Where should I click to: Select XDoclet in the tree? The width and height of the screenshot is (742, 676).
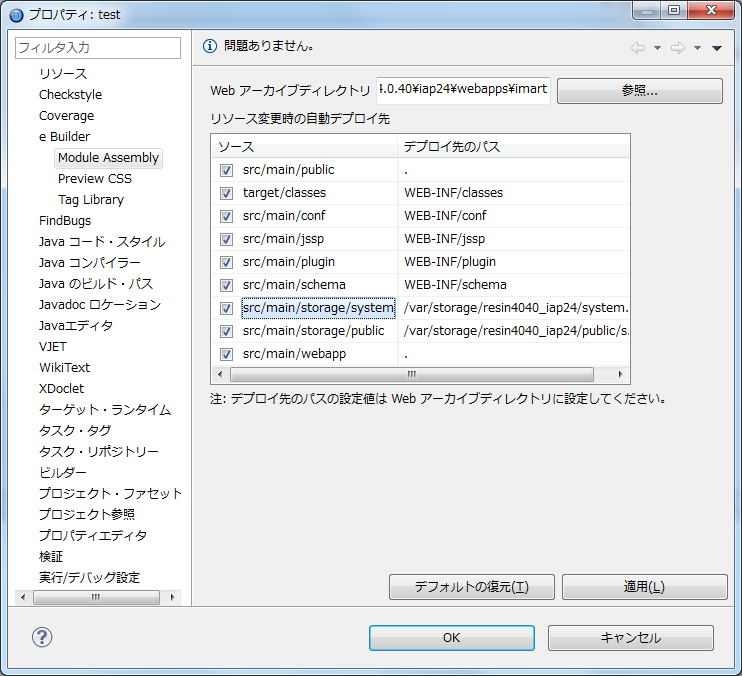tap(62, 388)
